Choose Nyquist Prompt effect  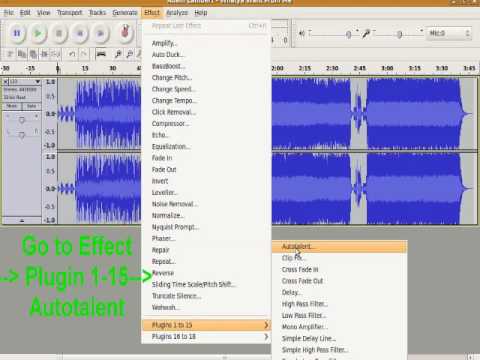tap(206, 227)
